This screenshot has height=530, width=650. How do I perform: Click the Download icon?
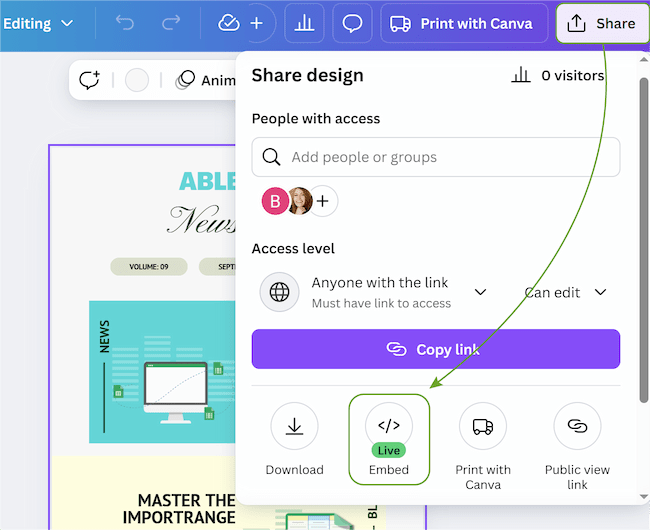click(294, 426)
